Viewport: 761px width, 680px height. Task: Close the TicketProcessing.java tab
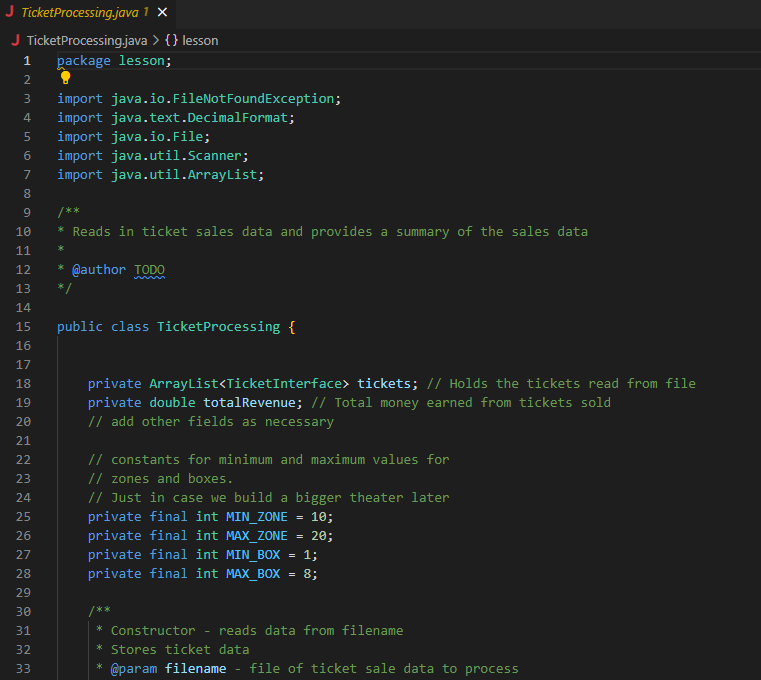[x=163, y=12]
